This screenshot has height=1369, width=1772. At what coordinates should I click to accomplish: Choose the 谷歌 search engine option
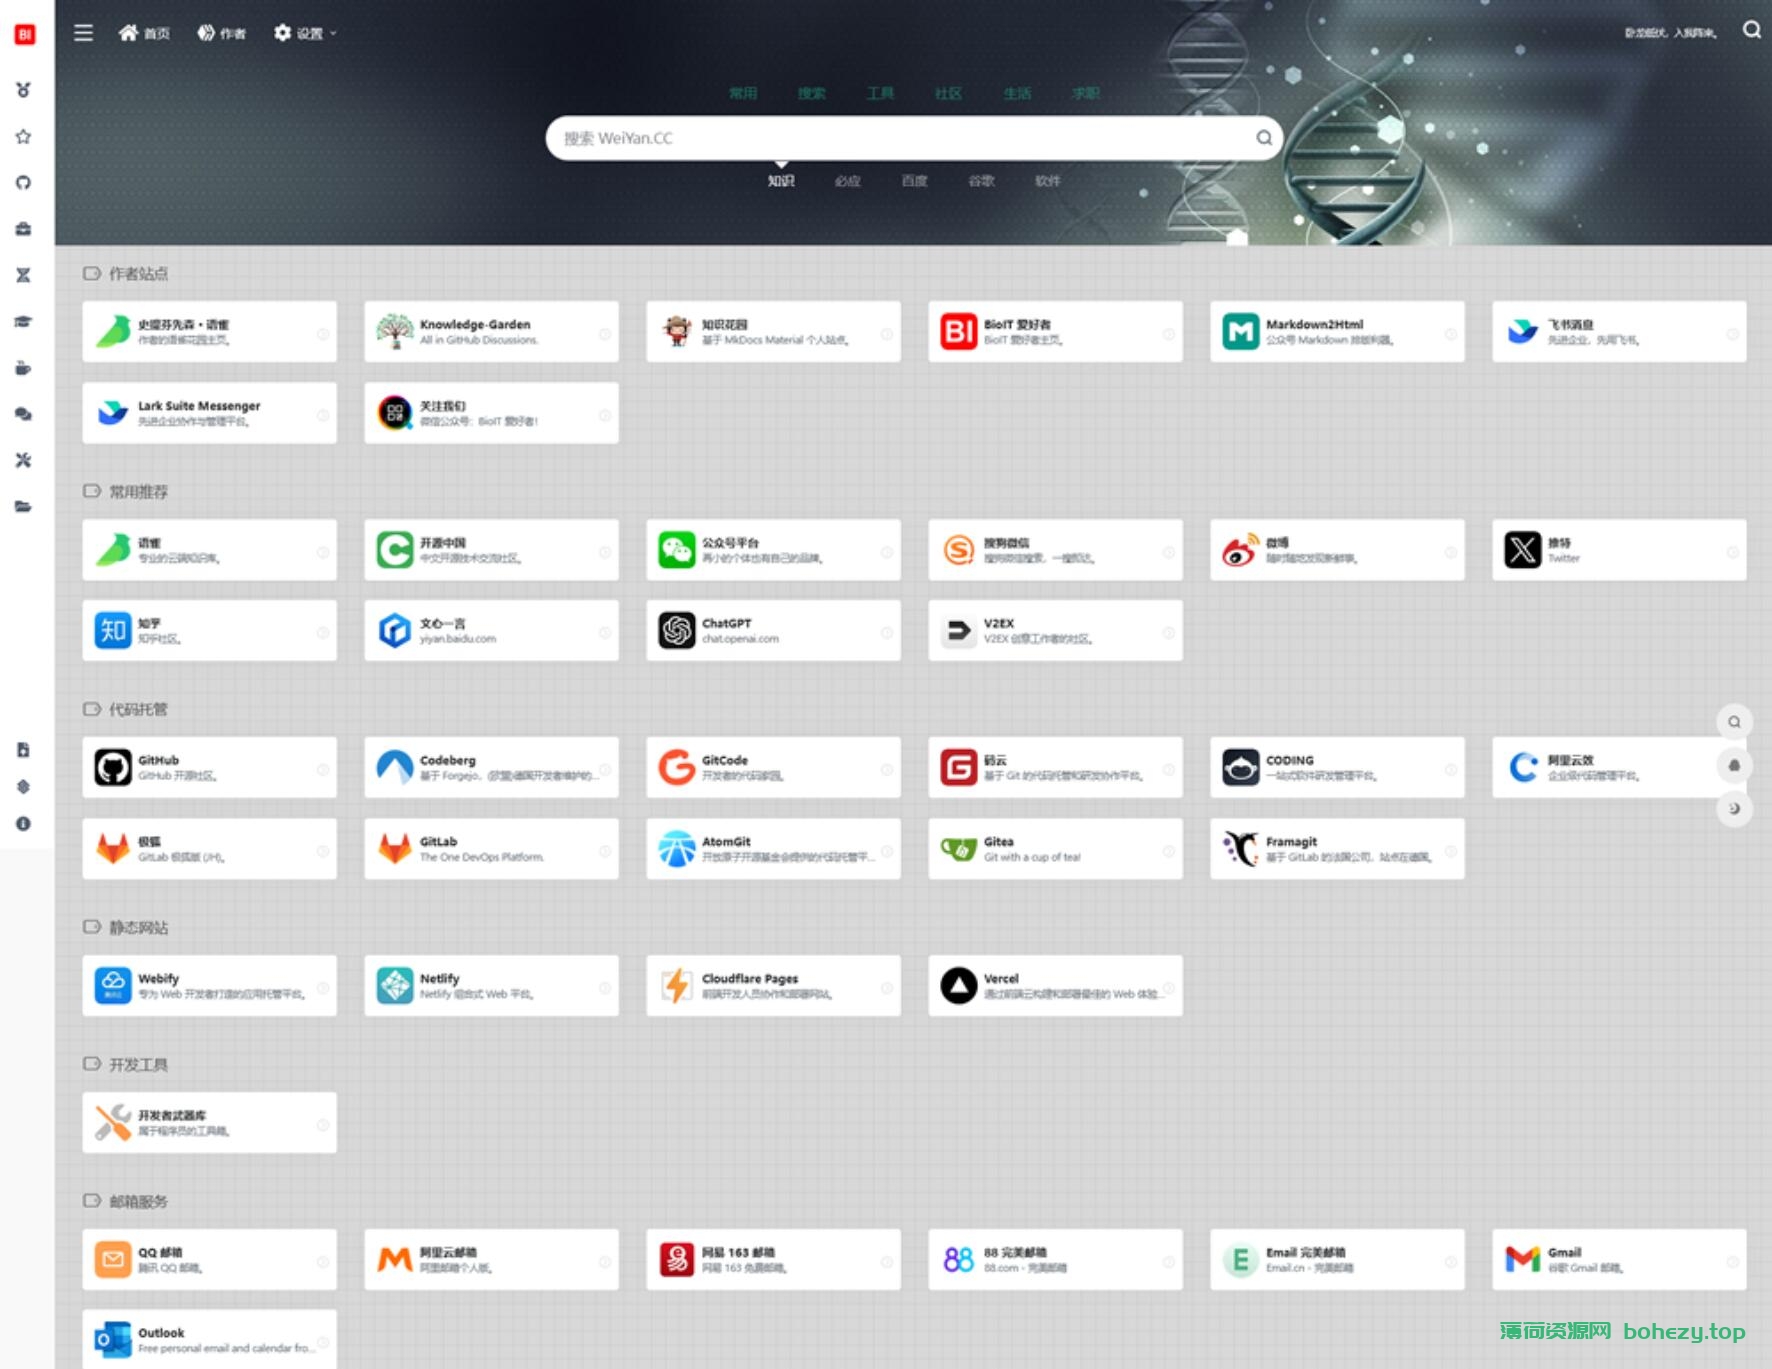[982, 181]
